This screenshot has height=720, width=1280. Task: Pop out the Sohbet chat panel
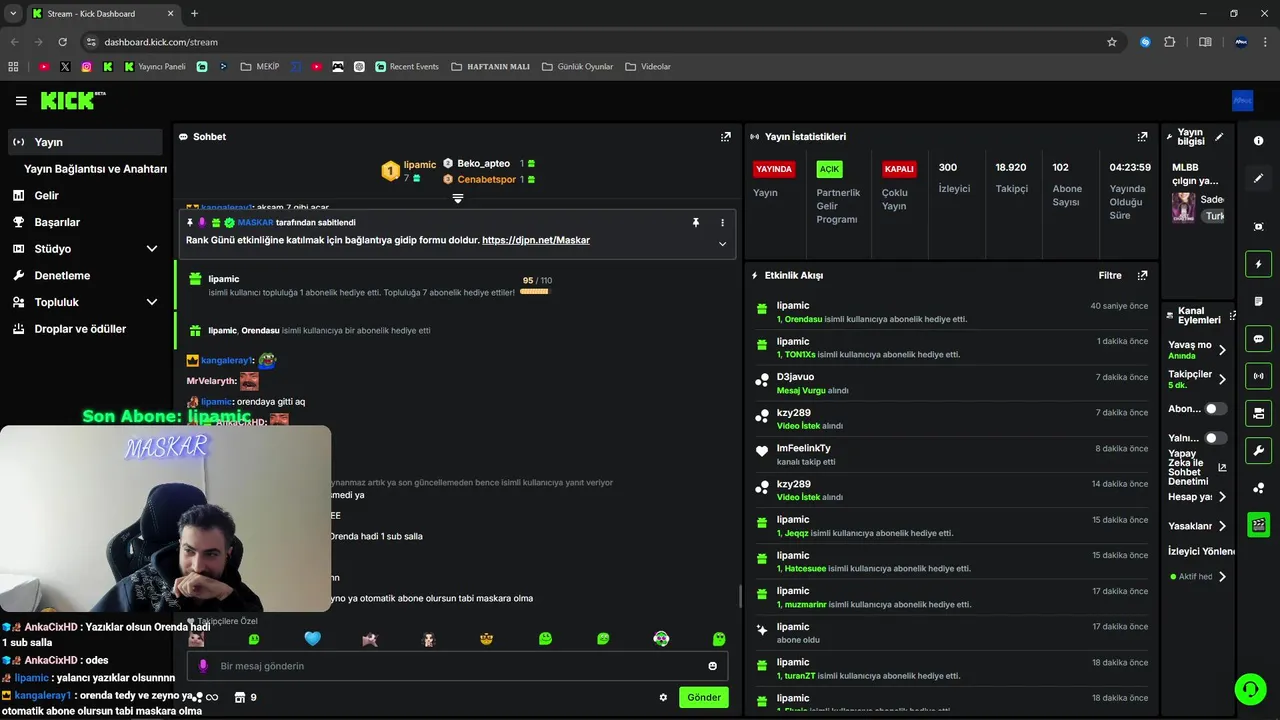pyautogui.click(x=726, y=137)
